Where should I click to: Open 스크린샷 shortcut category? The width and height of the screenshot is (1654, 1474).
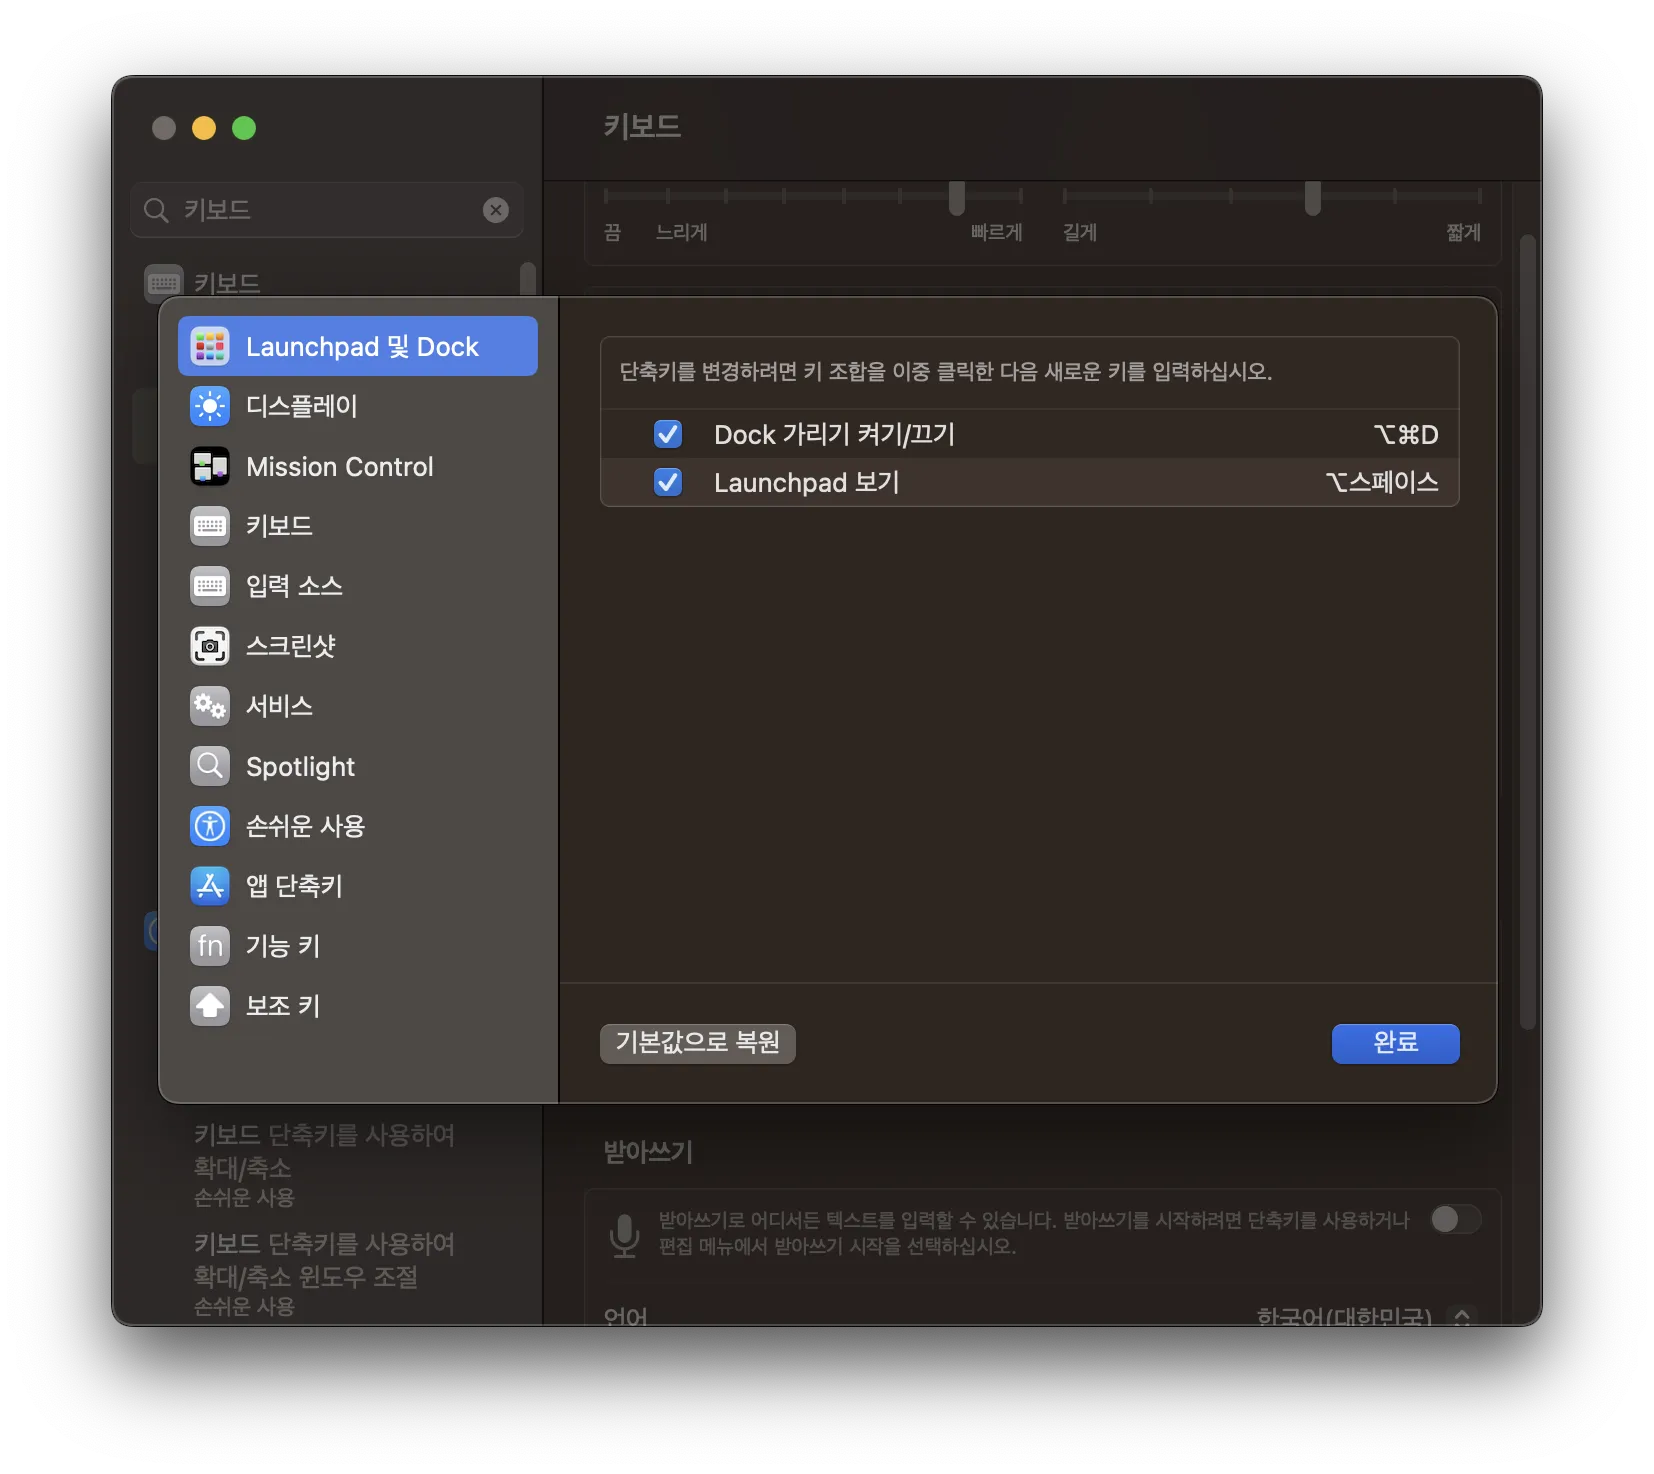(358, 646)
